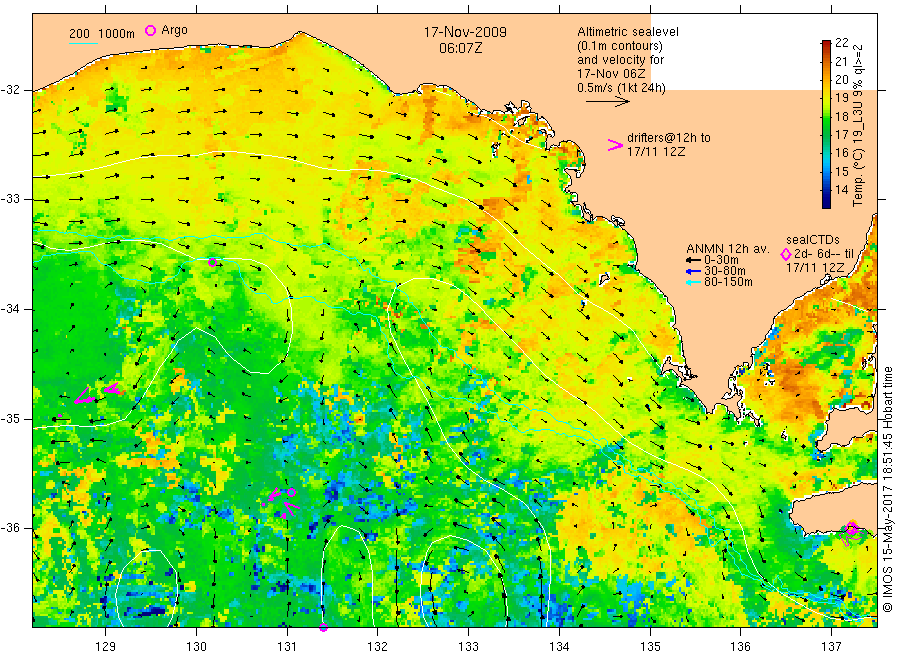Viewport: 900px width, 660px height.
Task: Click the cyan line under 200 1000m
Action: (x=84, y=43)
